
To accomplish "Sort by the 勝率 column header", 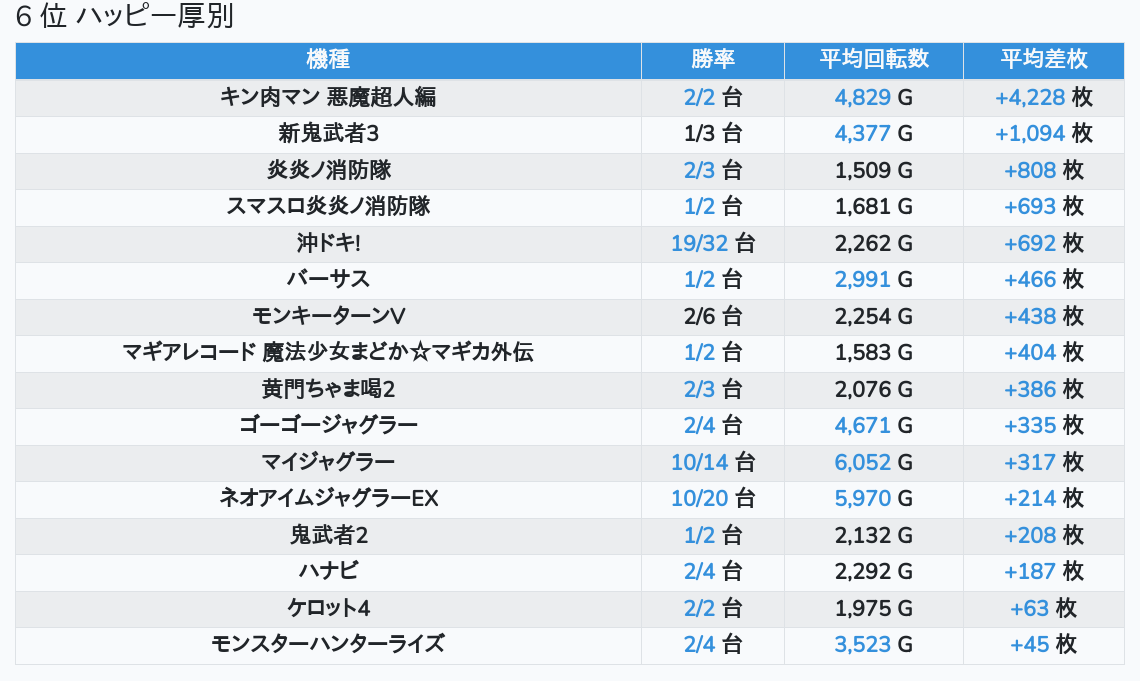I will (713, 60).
